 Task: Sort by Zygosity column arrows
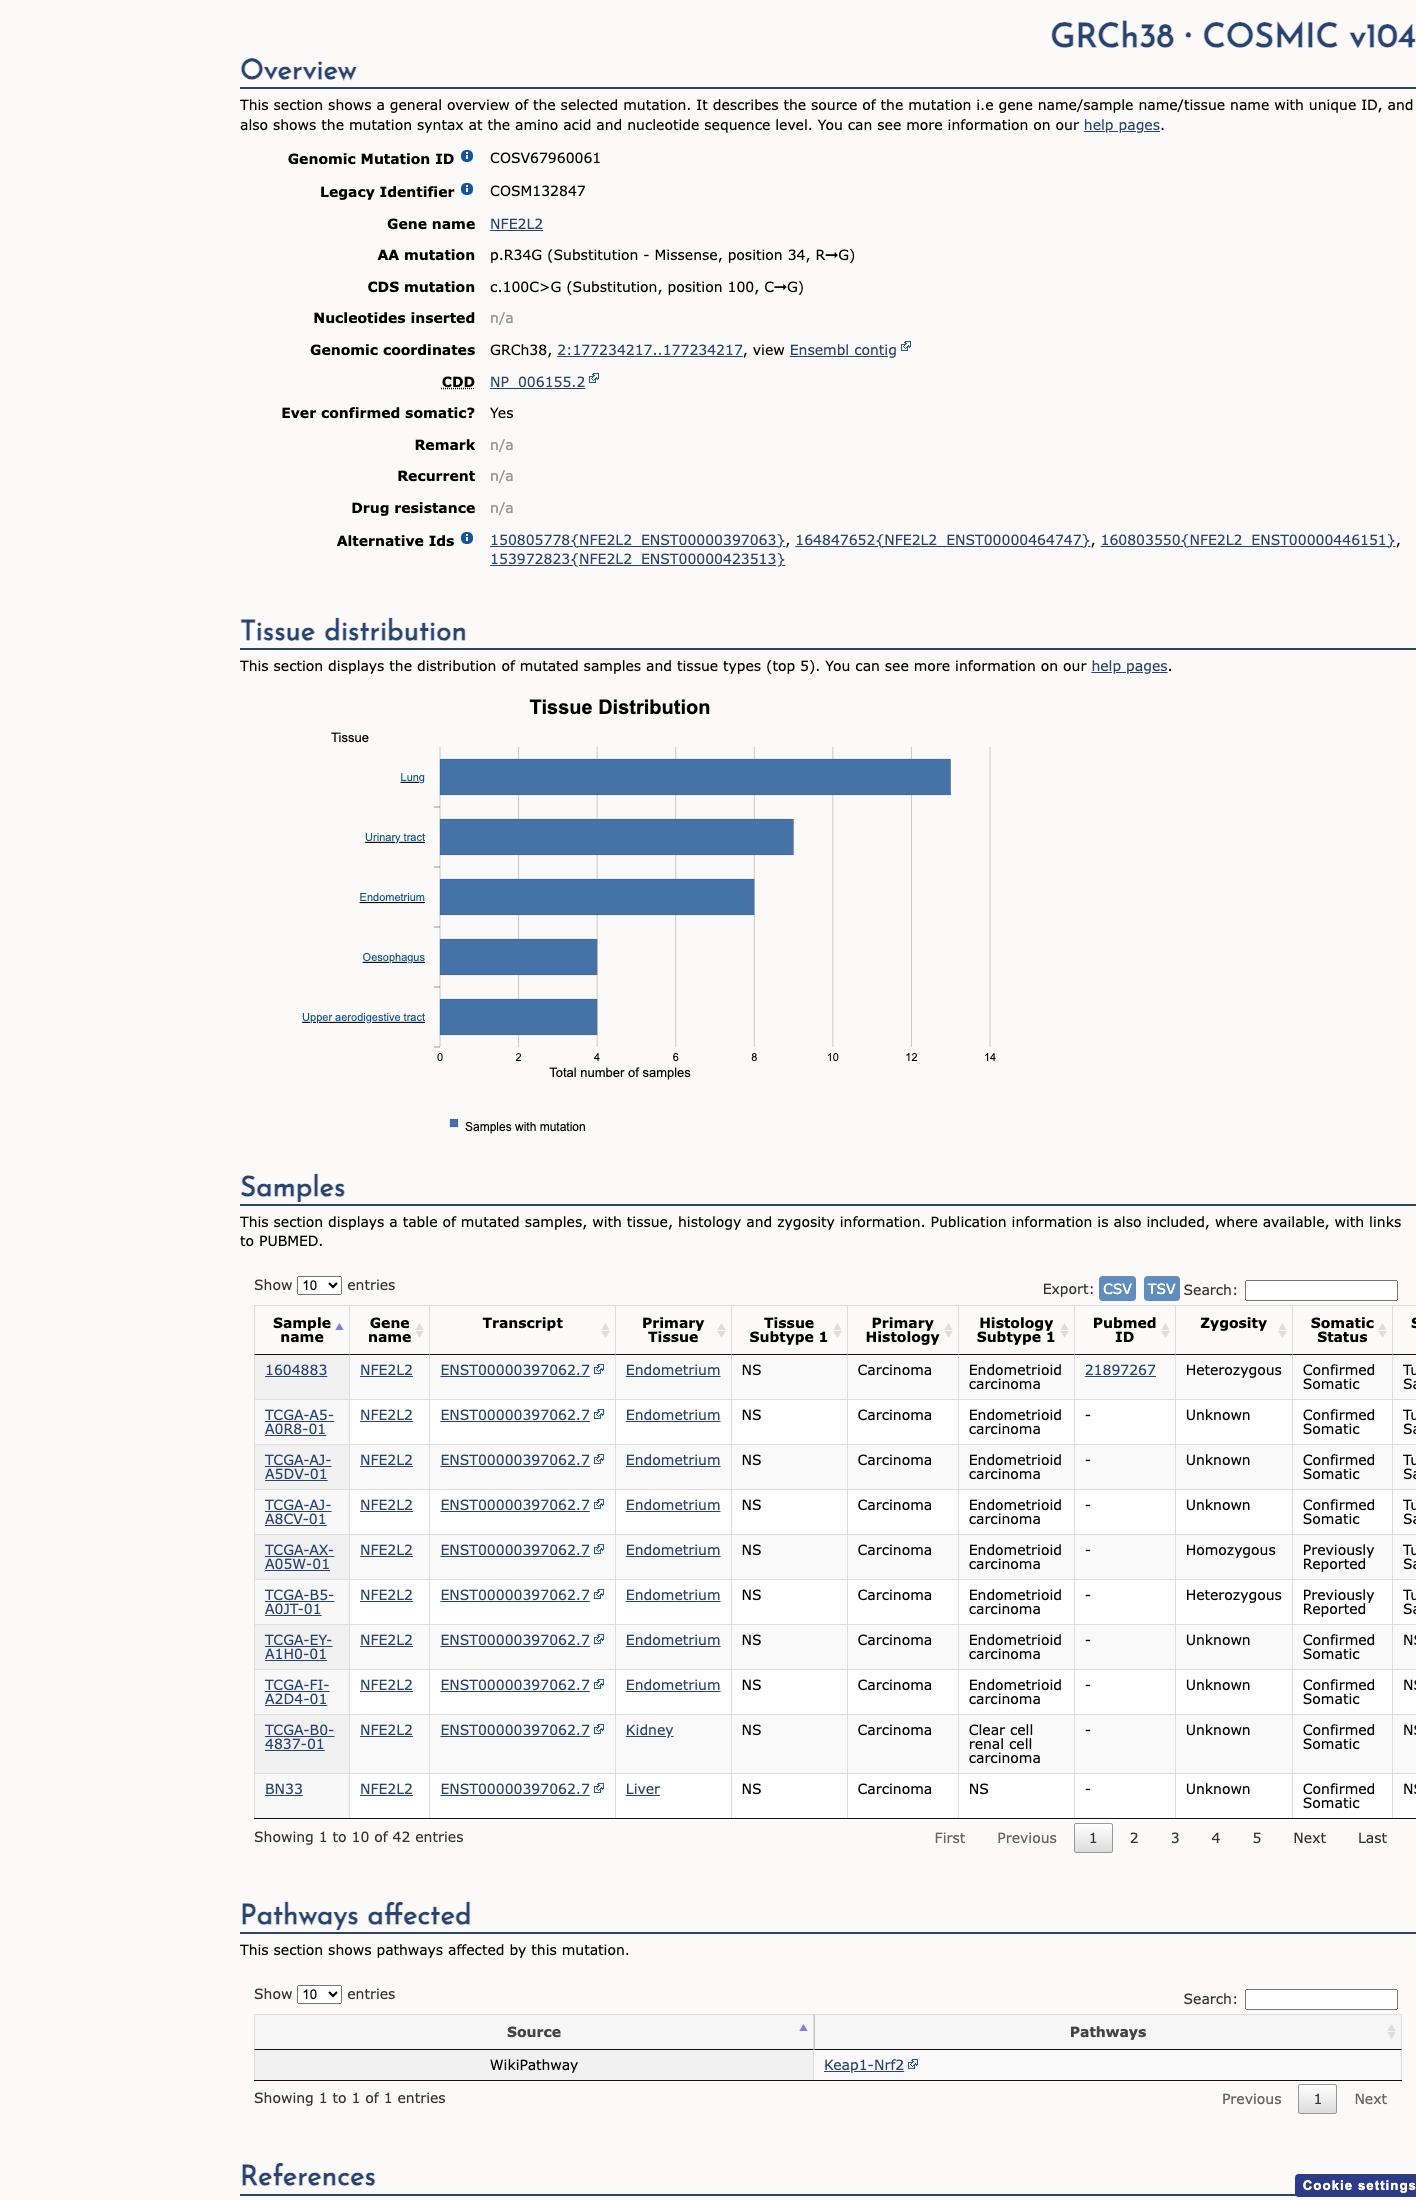(x=1282, y=1330)
